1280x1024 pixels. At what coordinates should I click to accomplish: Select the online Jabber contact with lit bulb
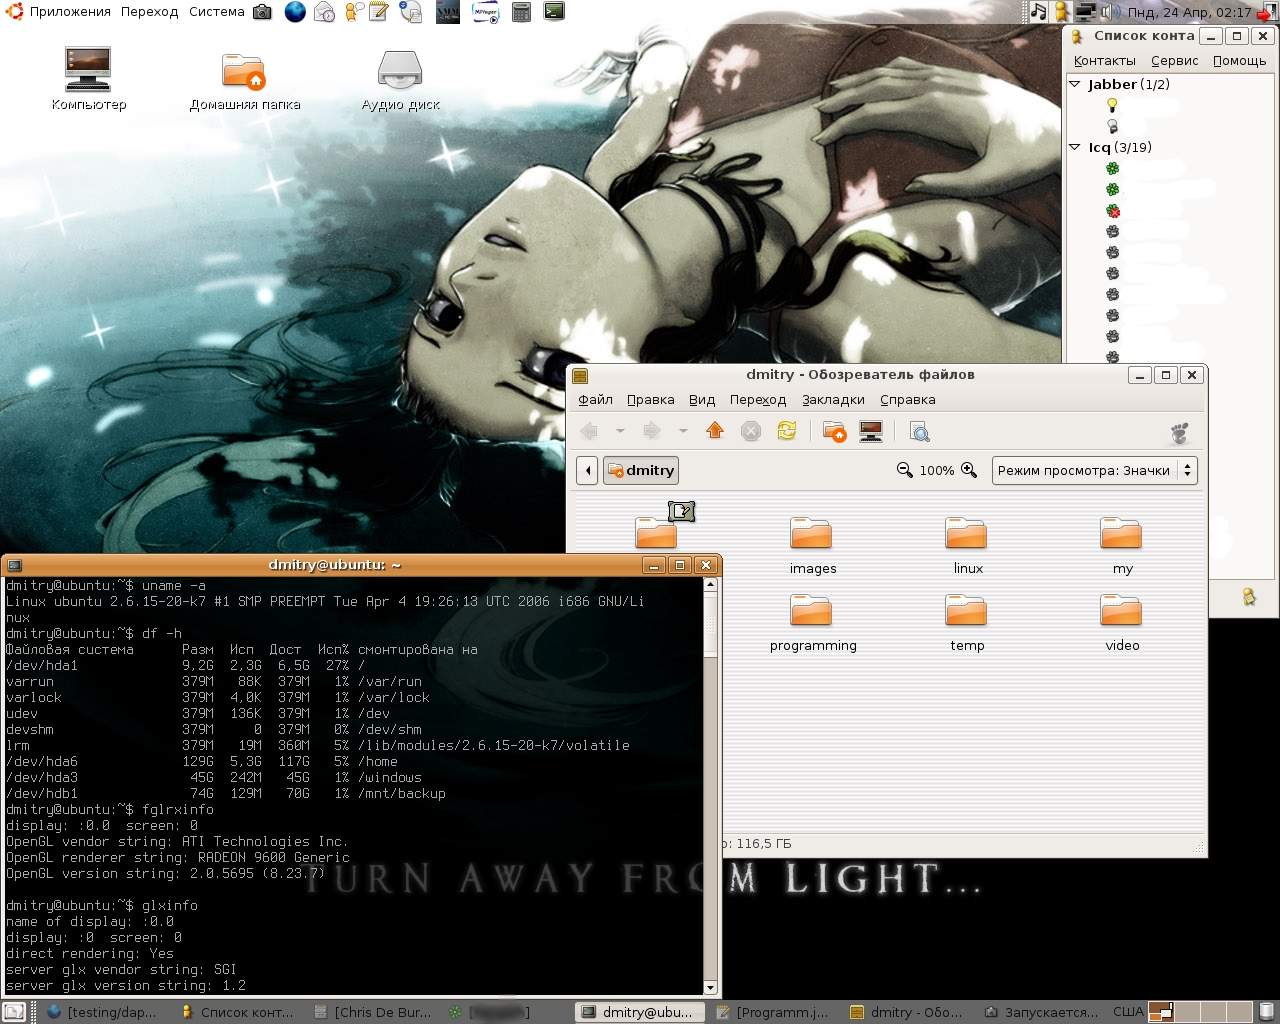coord(1112,105)
